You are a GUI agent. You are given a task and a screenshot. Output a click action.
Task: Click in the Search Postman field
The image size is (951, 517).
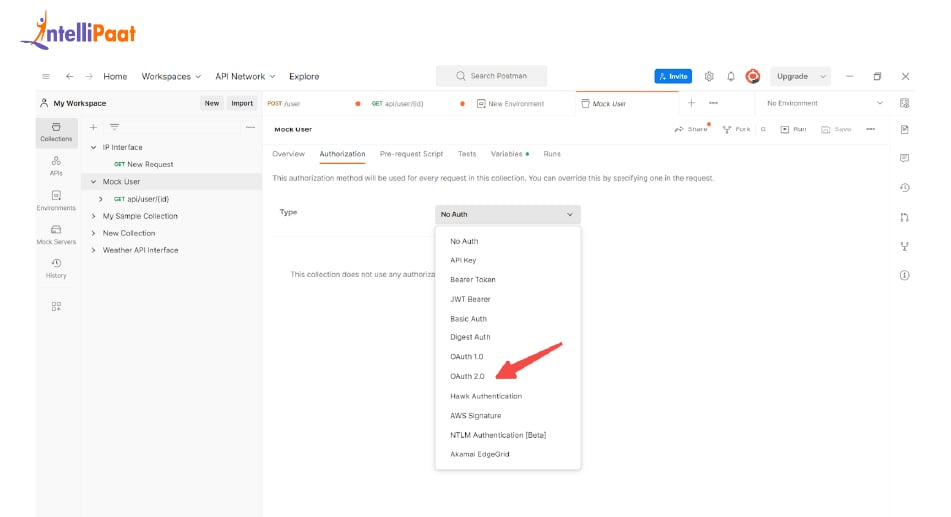click(x=491, y=76)
